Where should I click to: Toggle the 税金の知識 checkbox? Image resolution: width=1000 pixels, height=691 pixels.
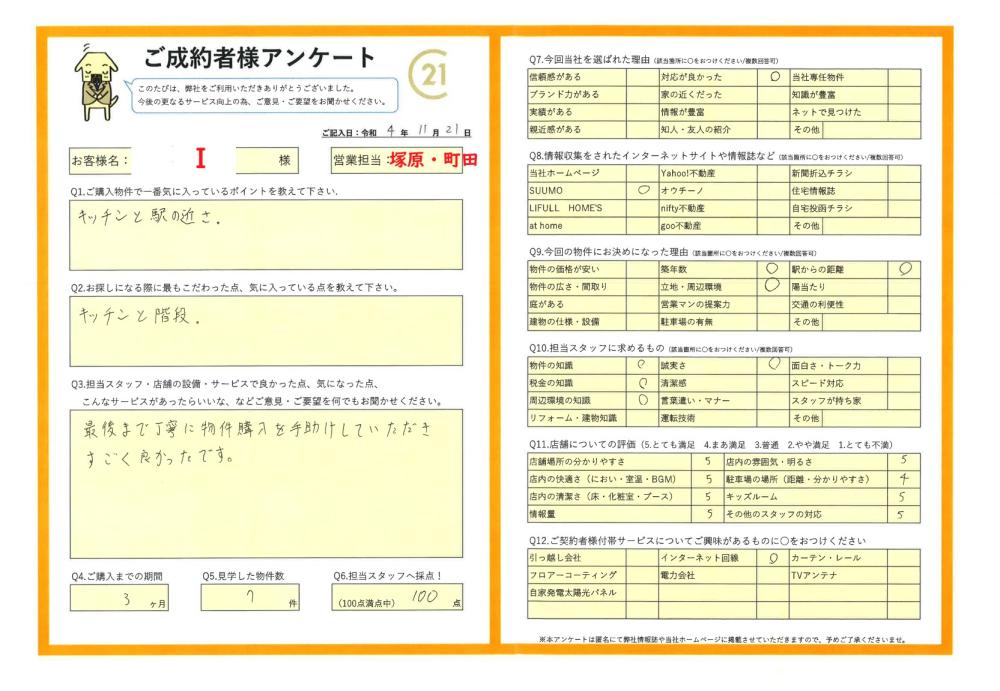(642, 382)
